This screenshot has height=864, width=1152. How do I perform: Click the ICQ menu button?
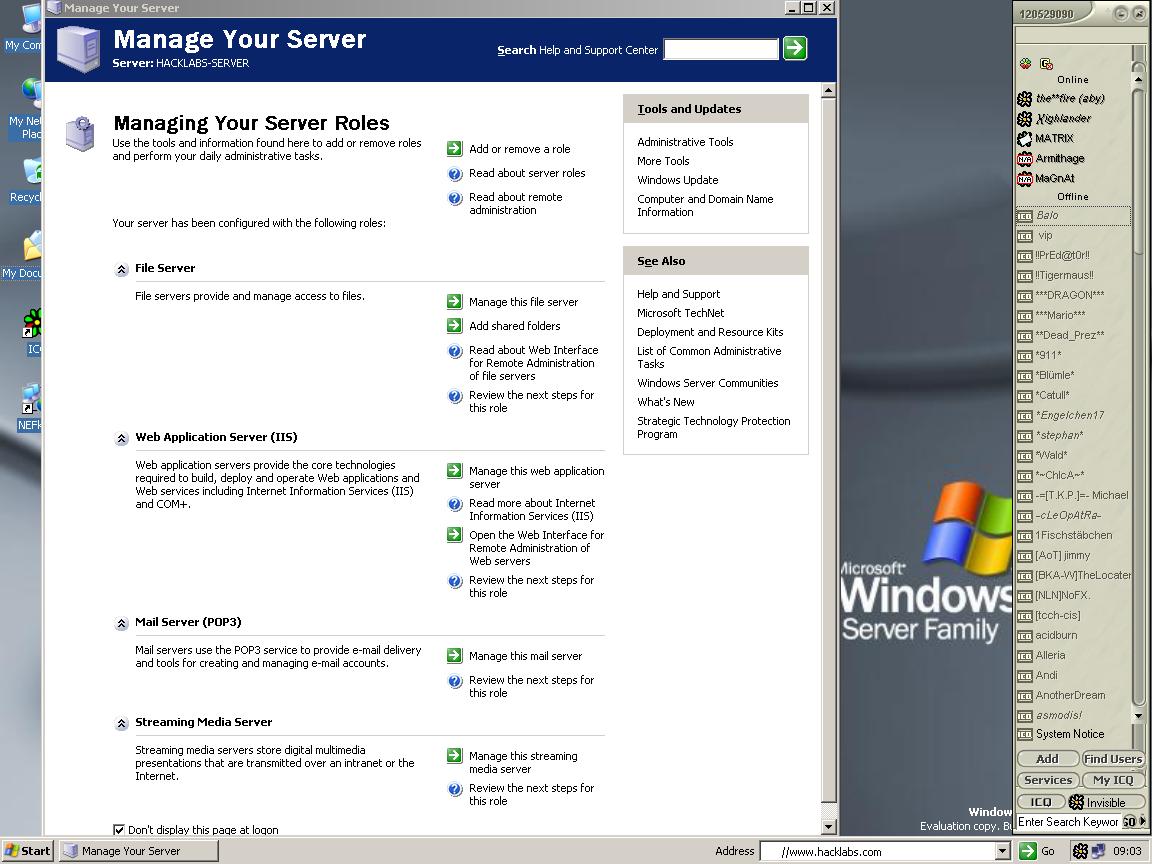1041,802
